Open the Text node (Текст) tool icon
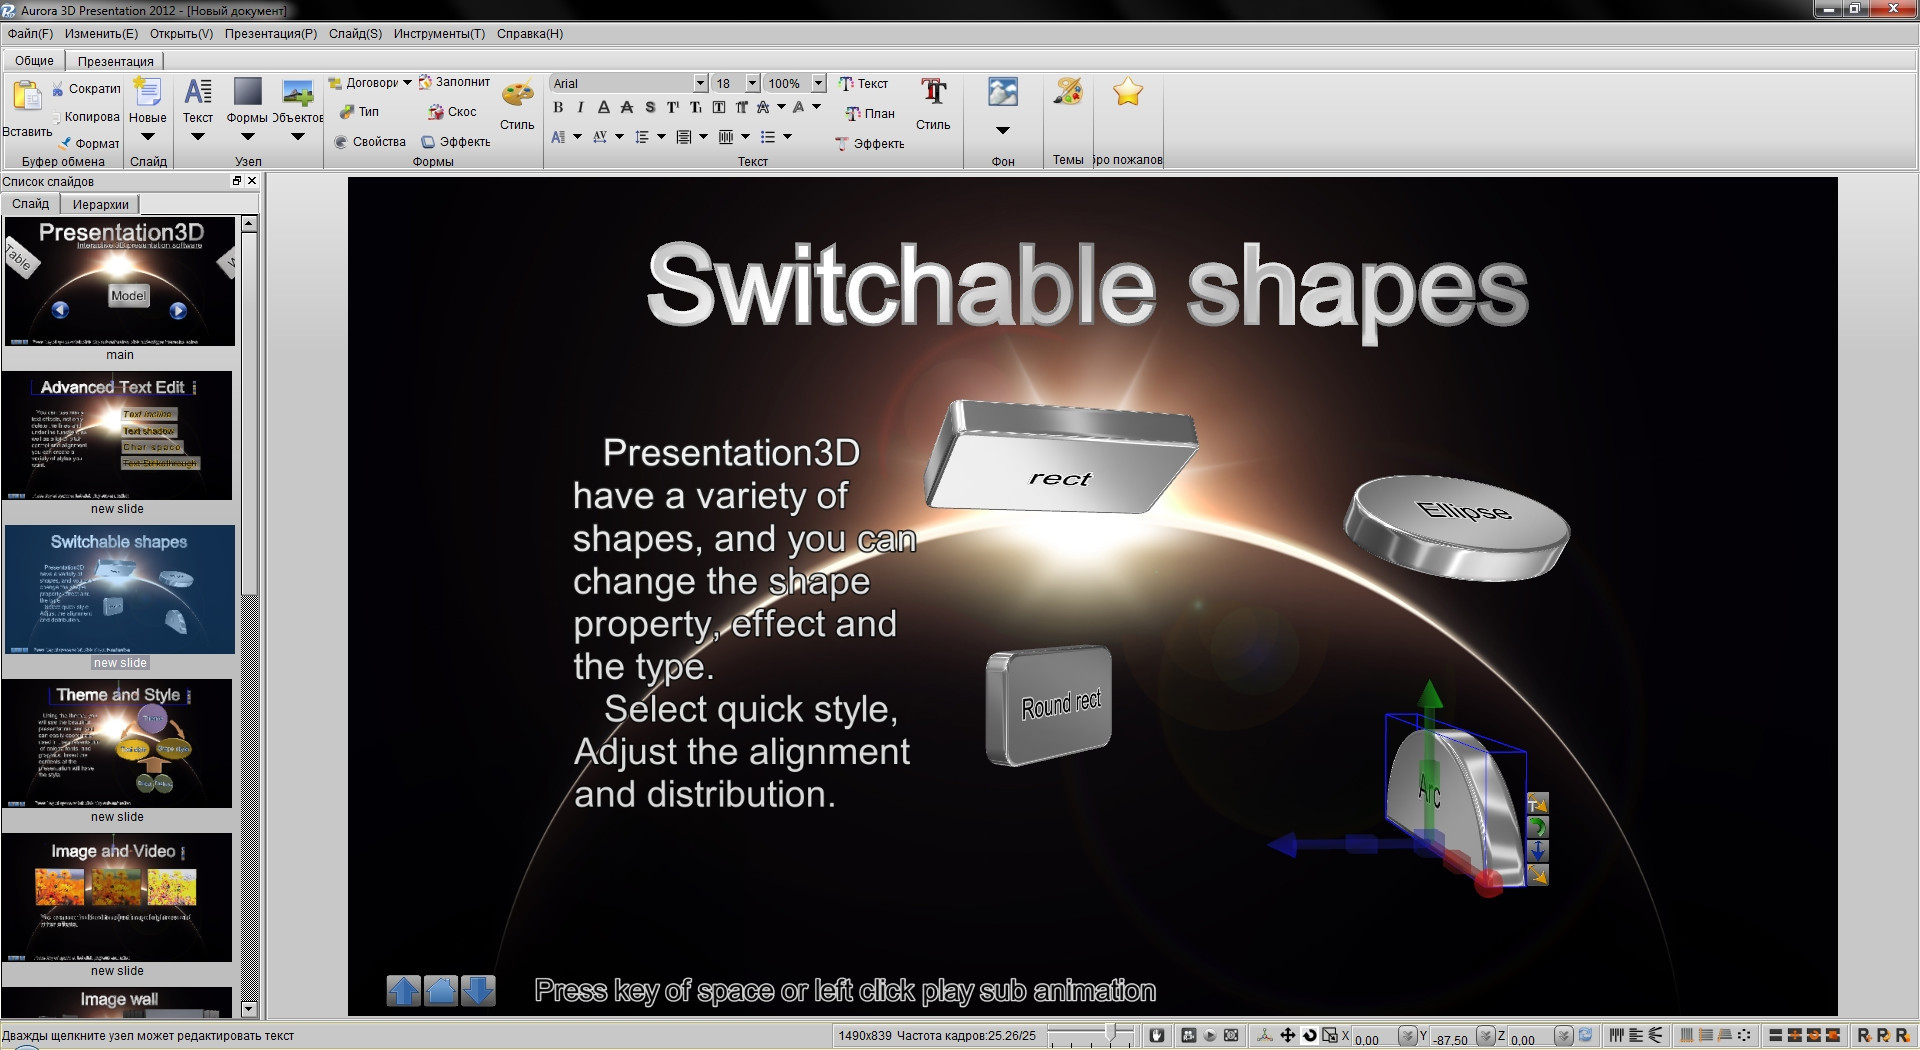This screenshot has height=1050, width=1920. 198,92
